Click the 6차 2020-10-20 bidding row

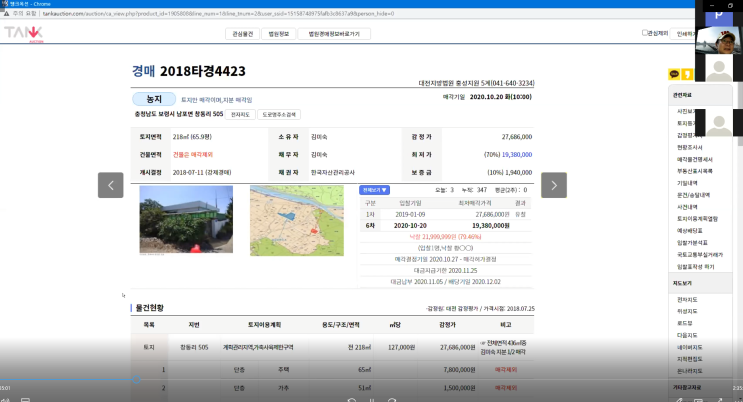(445, 226)
